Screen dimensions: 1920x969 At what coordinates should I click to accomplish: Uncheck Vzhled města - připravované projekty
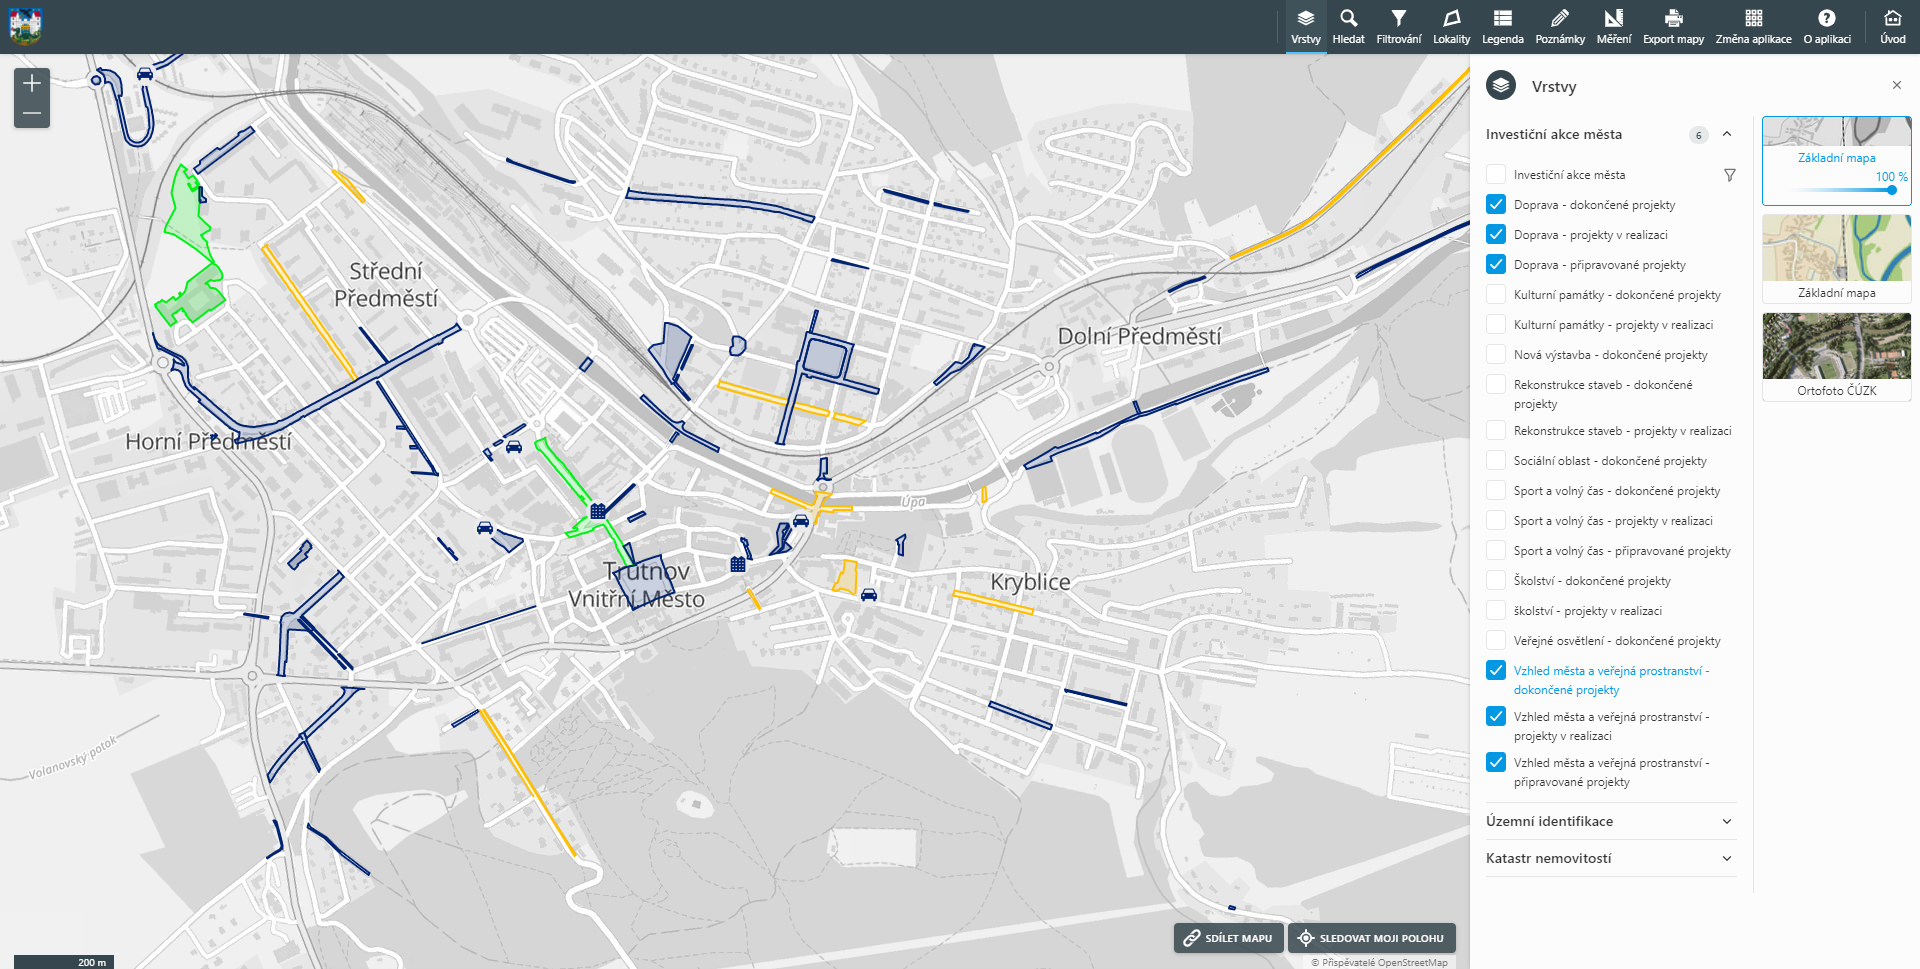[x=1496, y=762]
